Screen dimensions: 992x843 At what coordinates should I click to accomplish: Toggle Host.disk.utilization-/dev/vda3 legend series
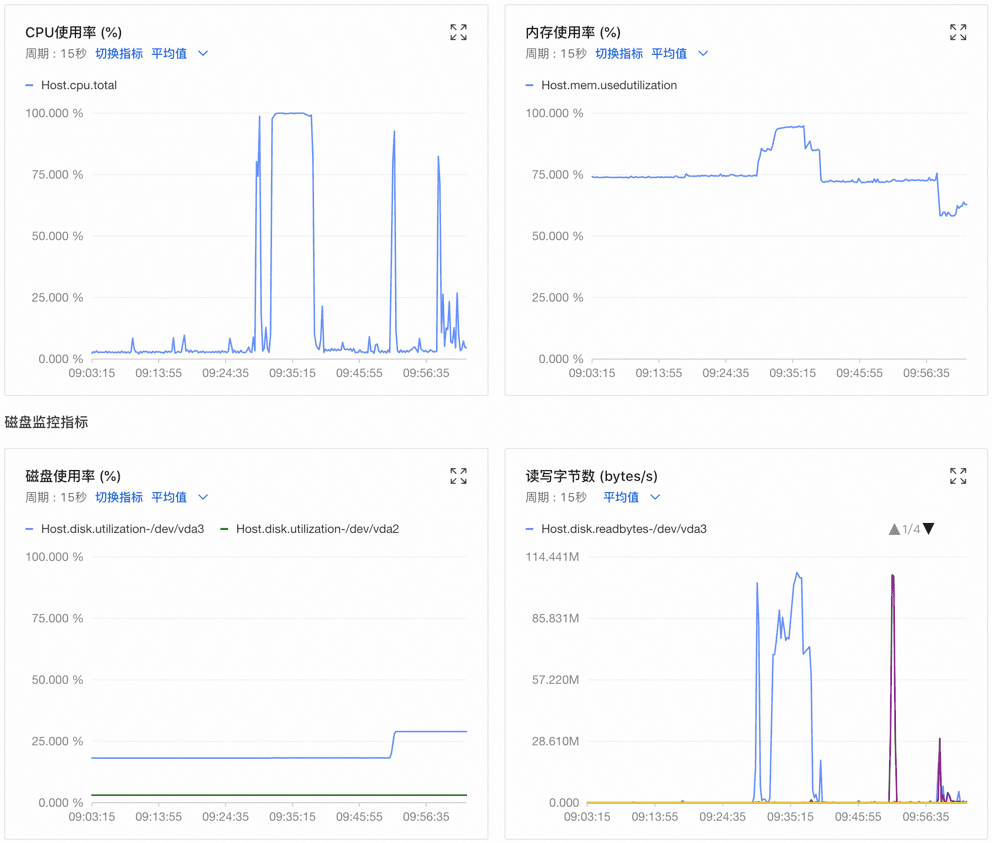pyautogui.click(x=115, y=529)
